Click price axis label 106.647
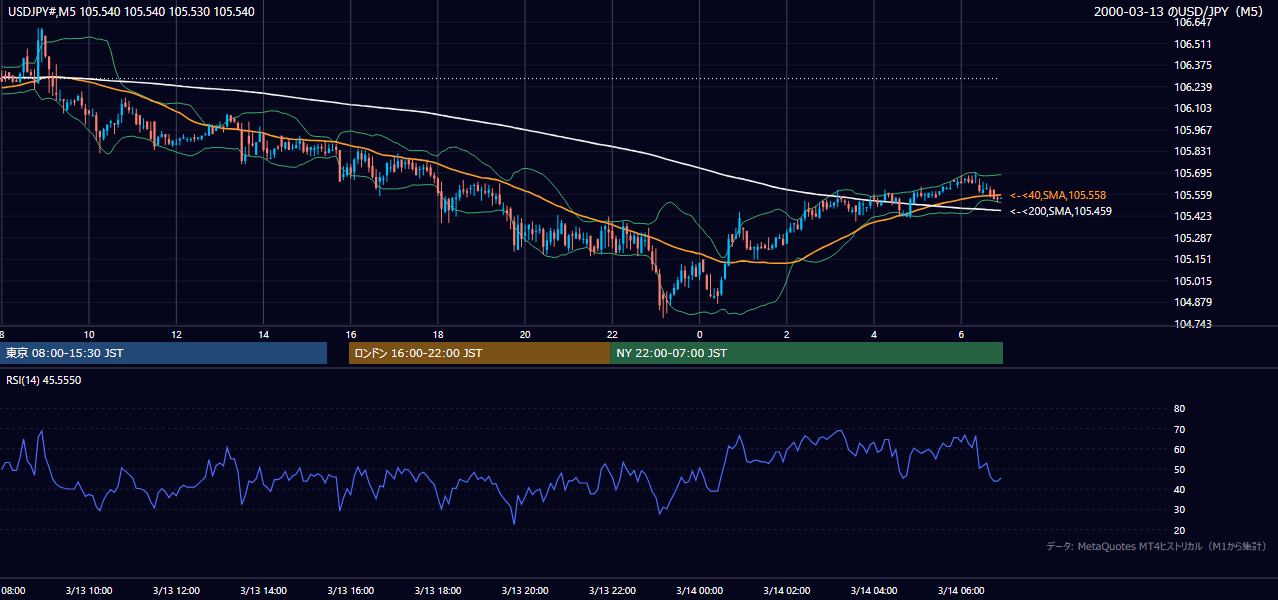Viewport: 1278px width, 600px height. [x=1193, y=22]
